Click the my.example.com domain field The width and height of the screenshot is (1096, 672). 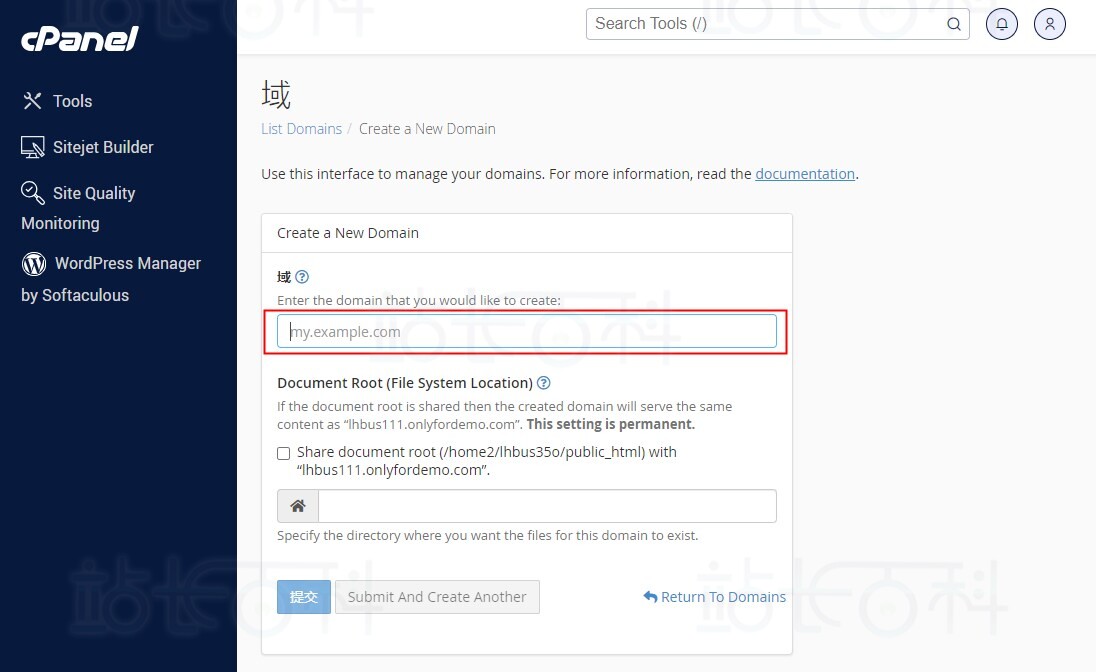[526, 332]
